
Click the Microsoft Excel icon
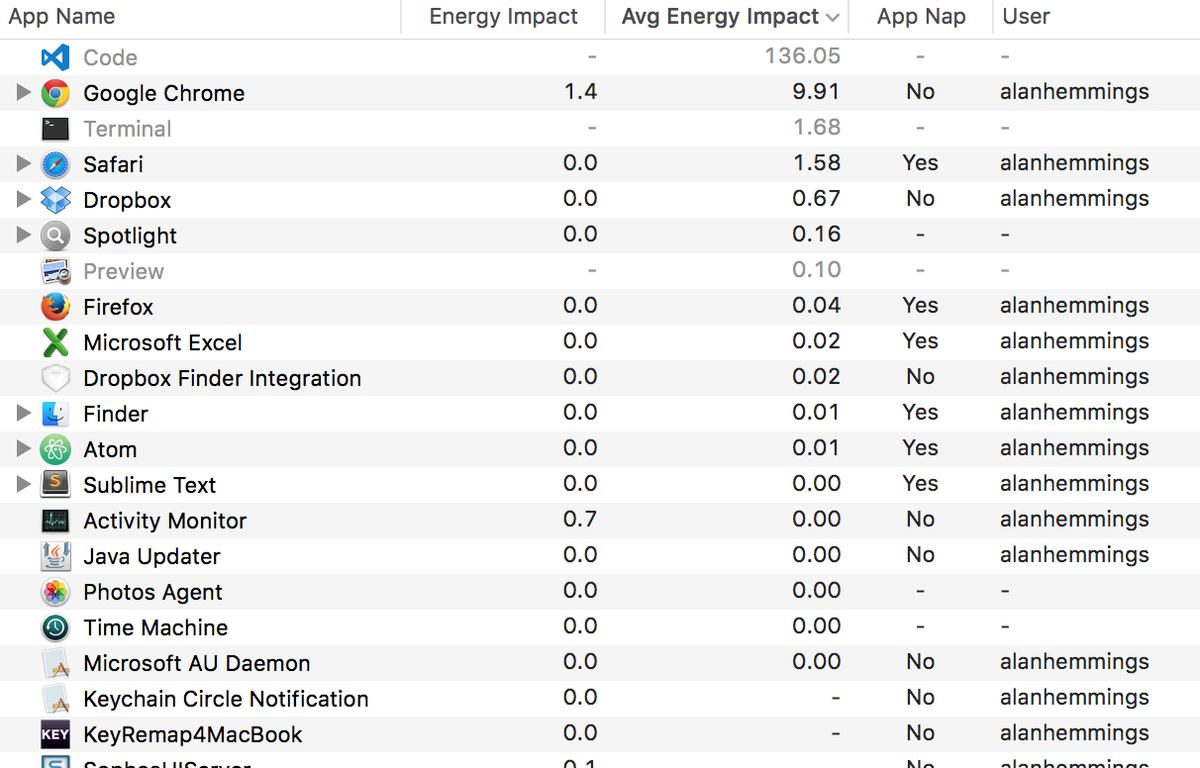[55, 343]
